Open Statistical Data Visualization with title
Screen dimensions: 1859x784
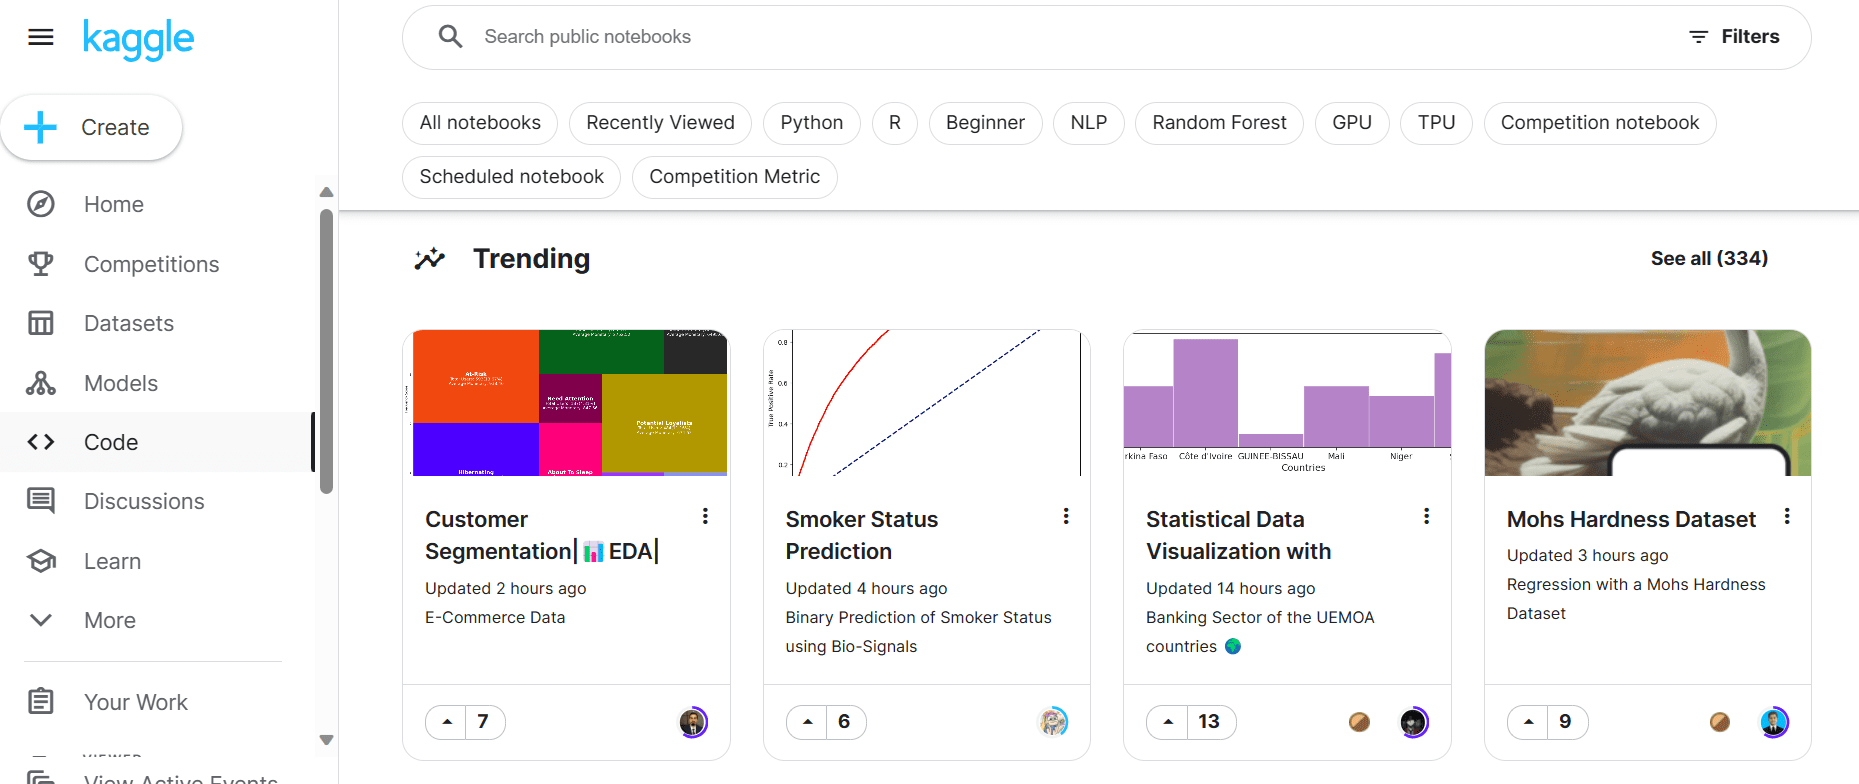tap(1239, 535)
